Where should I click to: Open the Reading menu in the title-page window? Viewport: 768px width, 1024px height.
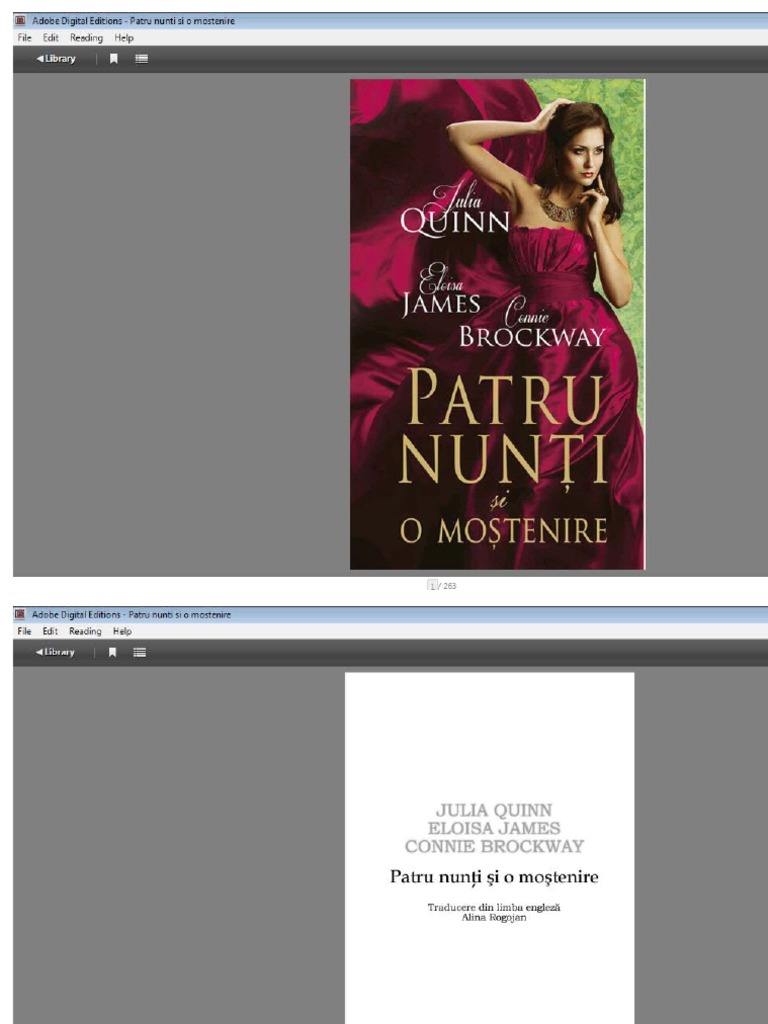(x=86, y=632)
